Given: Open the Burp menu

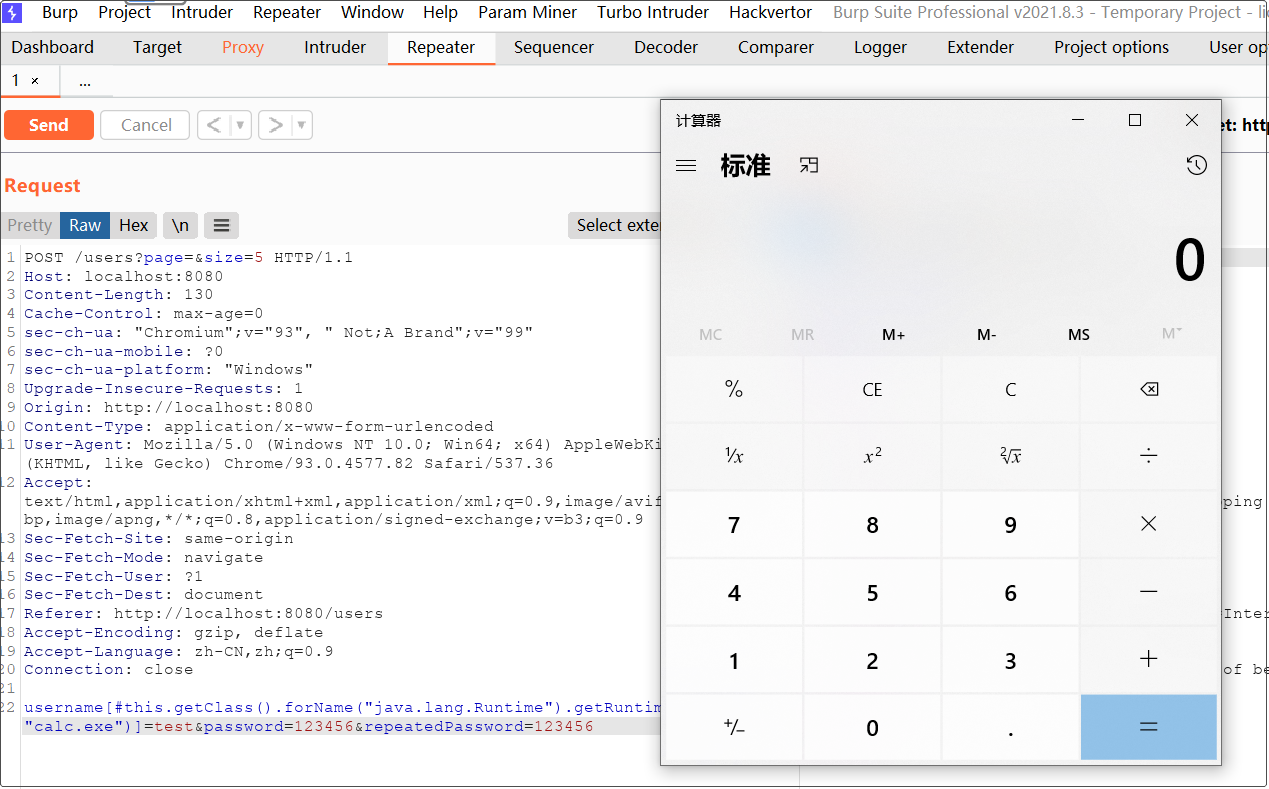Looking at the screenshot, I should pos(60,12).
